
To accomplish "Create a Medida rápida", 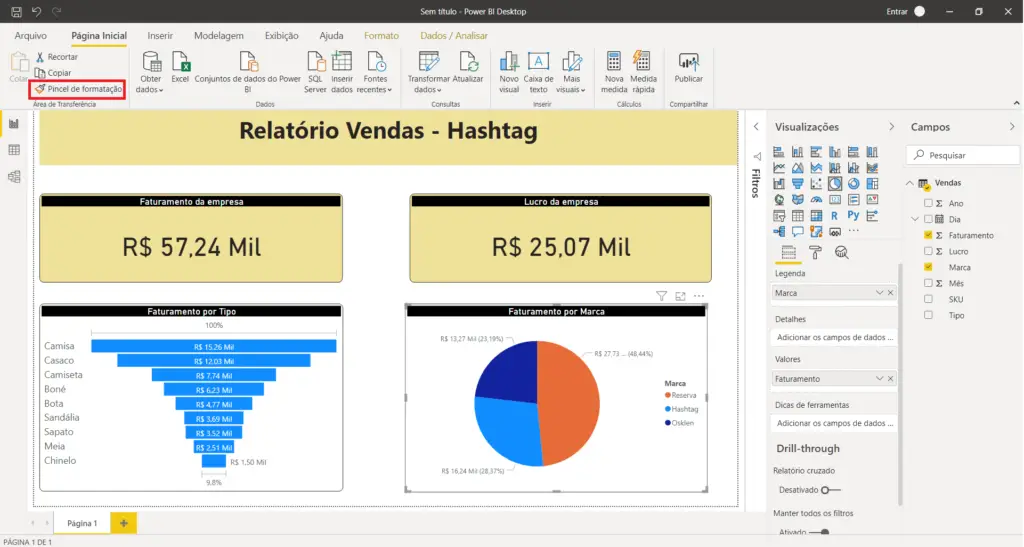I will point(643,72).
